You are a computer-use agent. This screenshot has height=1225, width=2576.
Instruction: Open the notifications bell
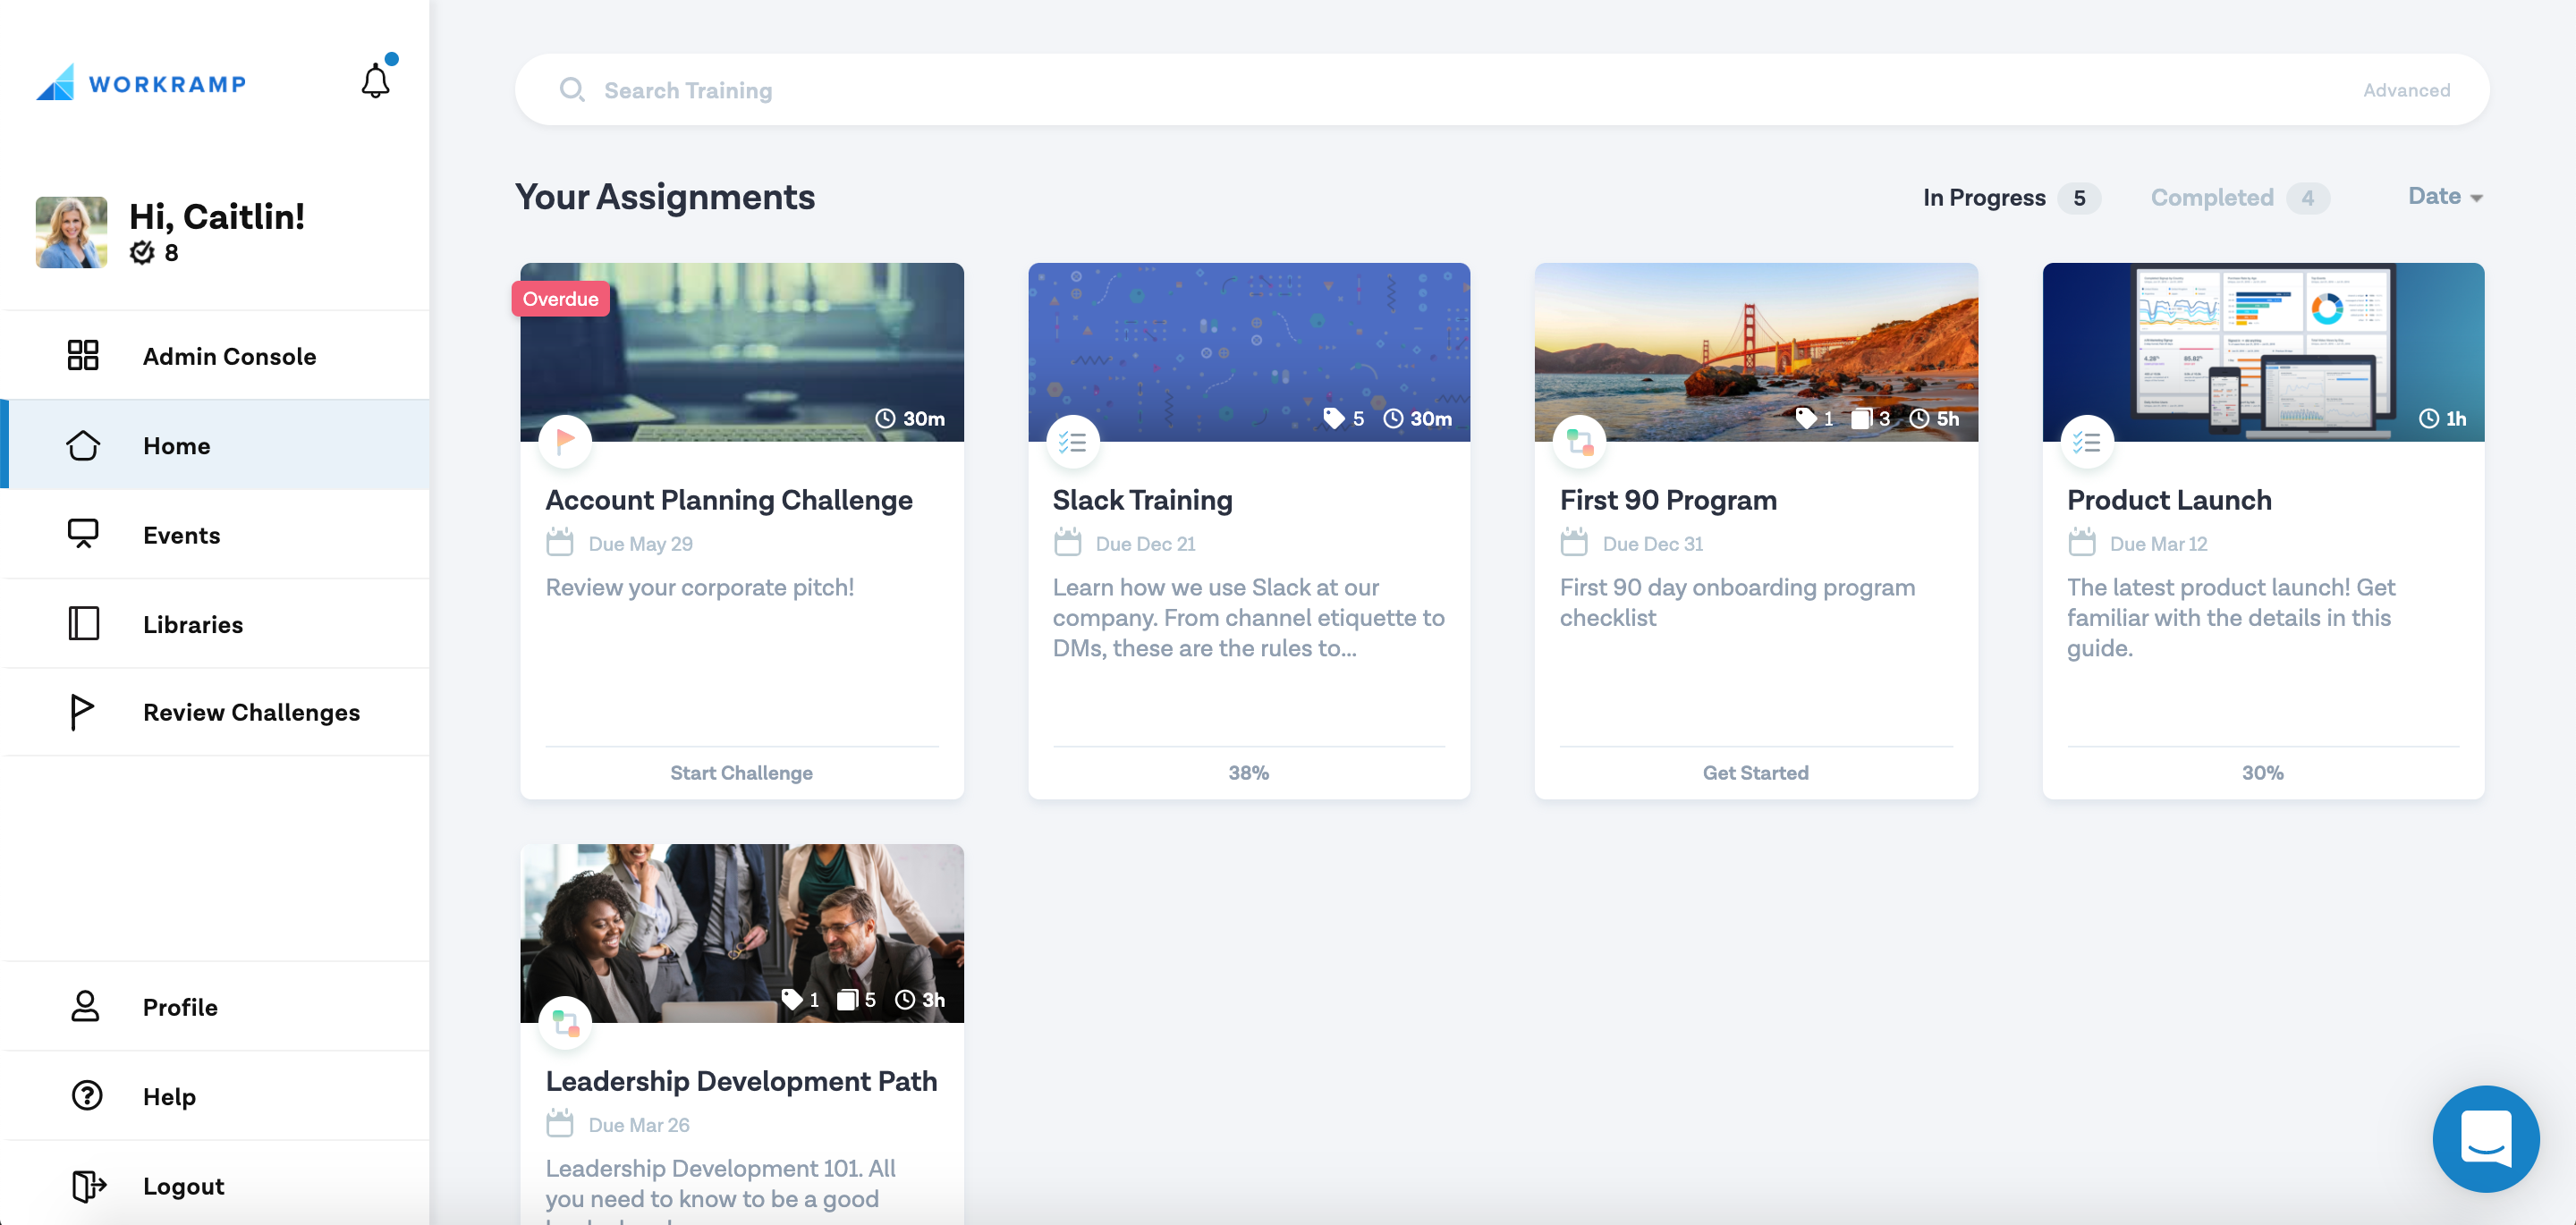tap(376, 80)
